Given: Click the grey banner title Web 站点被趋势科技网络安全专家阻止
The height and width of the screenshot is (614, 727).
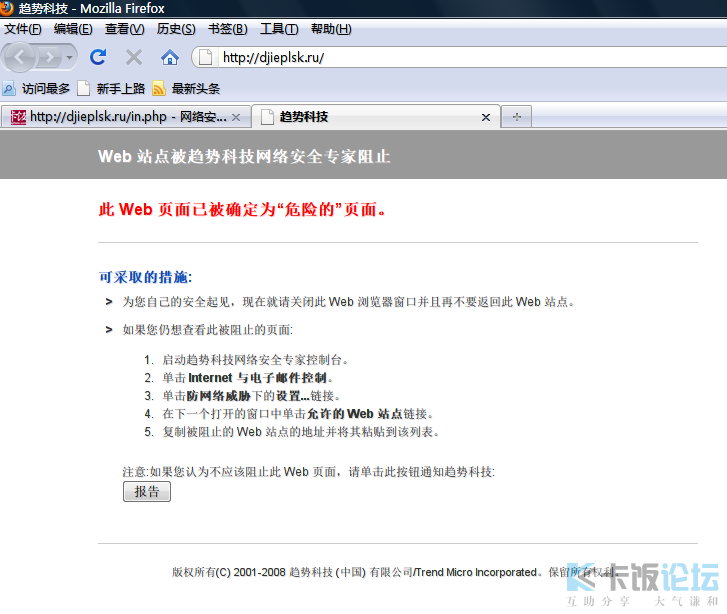Looking at the screenshot, I should click(x=244, y=157).
